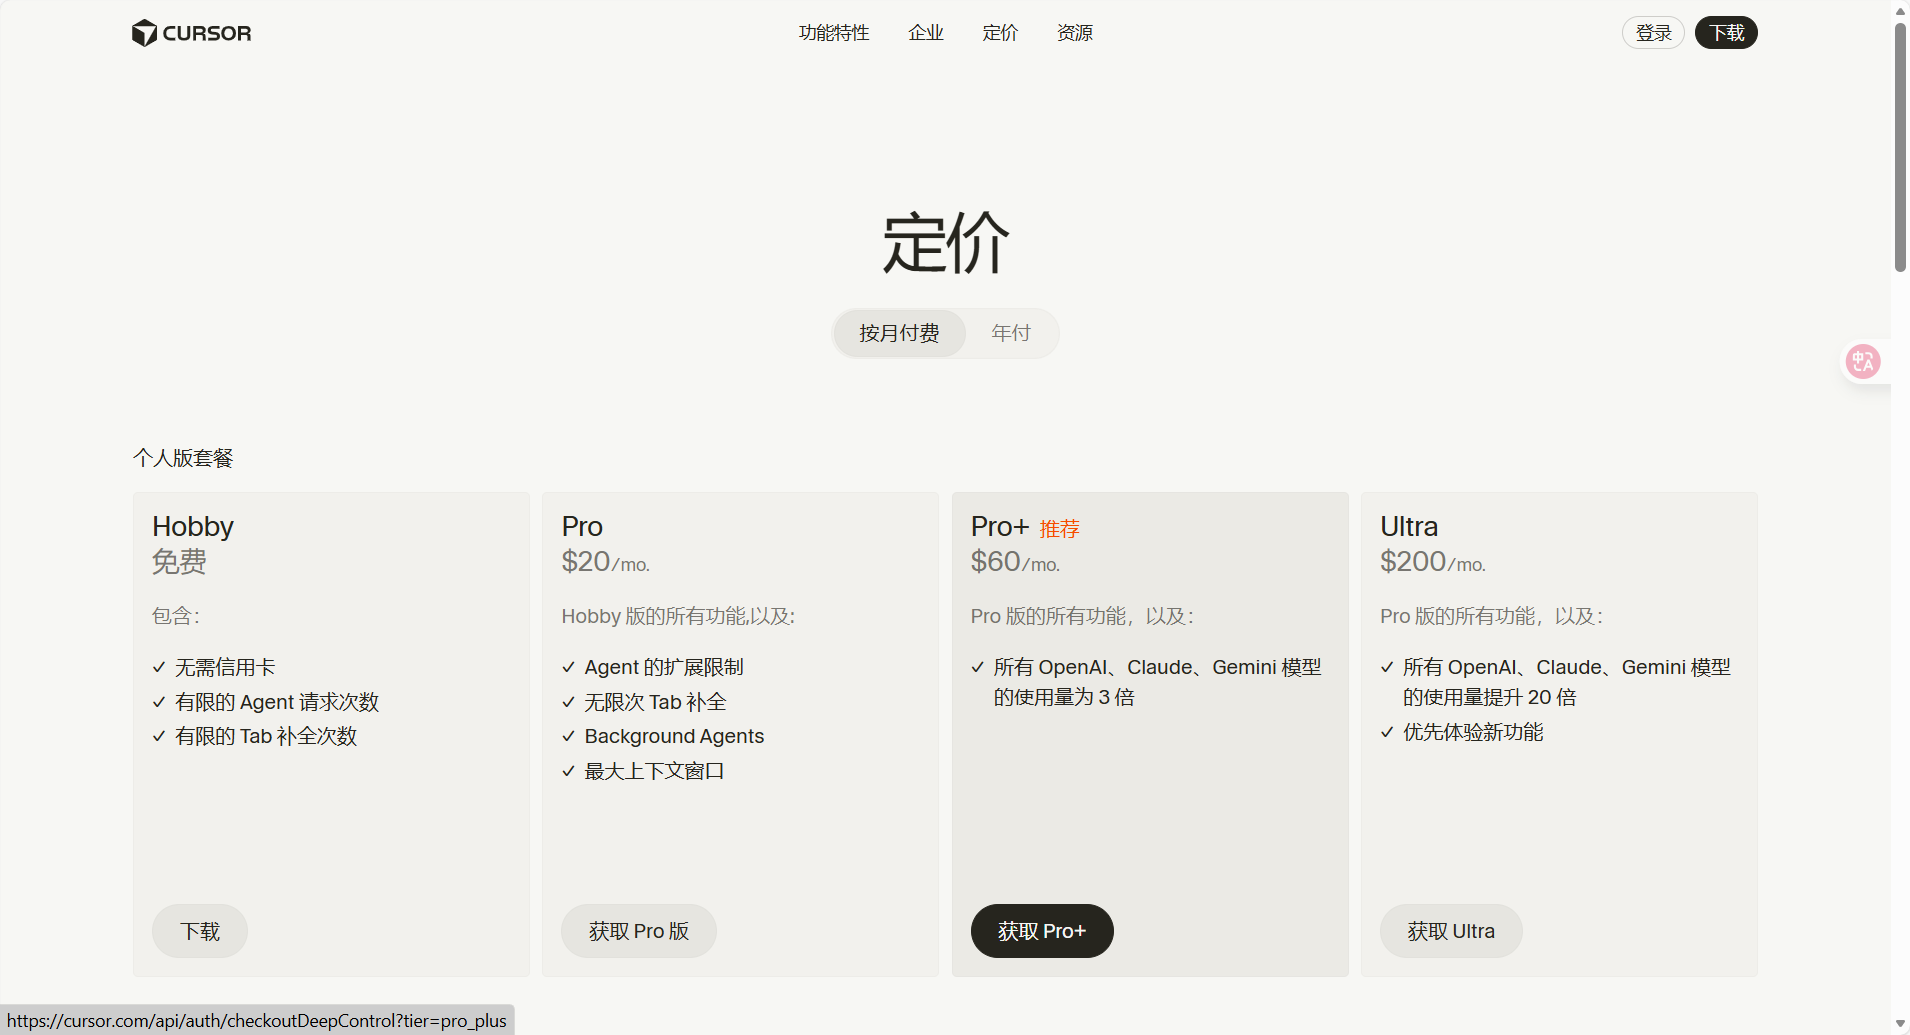Click the Cursor logo in the header
Image resolution: width=1910 pixels, height=1035 pixels.
point(191,33)
